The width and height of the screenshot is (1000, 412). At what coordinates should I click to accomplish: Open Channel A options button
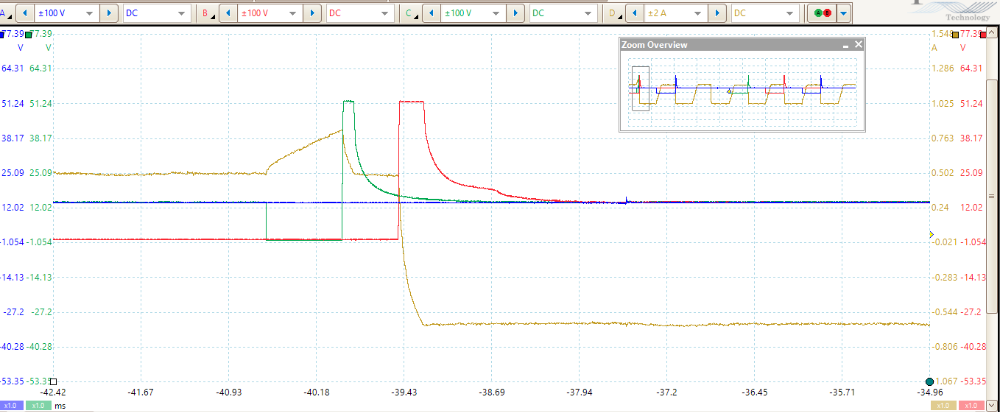pyautogui.click(x=4, y=14)
